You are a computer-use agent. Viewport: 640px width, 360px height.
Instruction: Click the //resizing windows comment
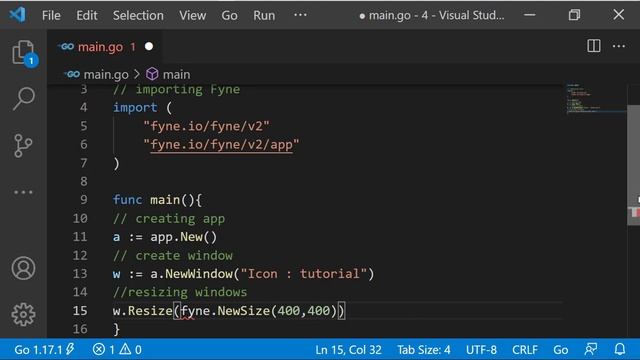point(180,292)
